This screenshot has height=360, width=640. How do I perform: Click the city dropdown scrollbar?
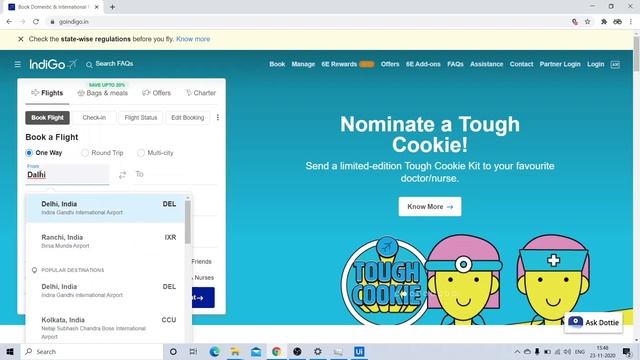point(188,222)
